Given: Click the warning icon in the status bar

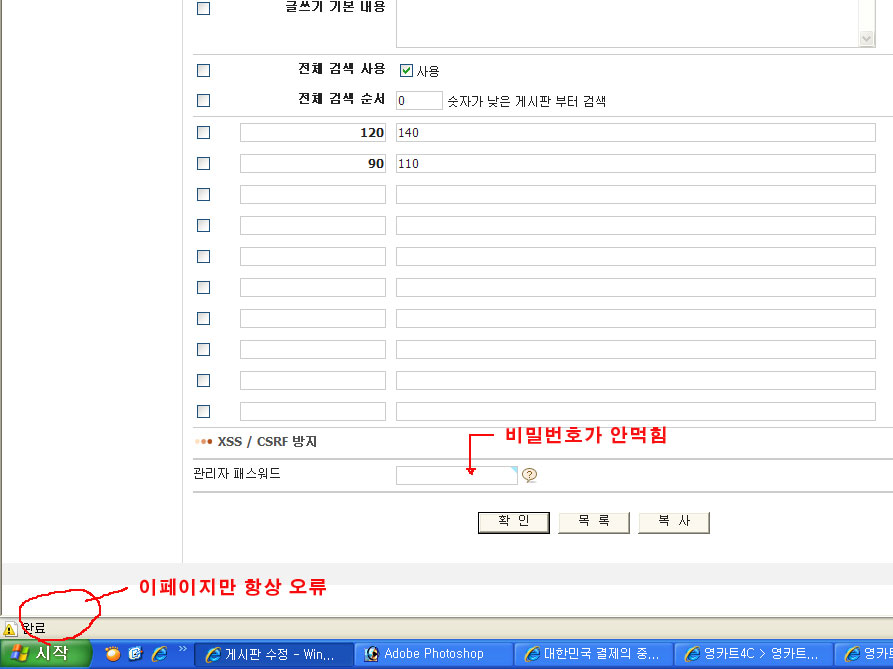Looking at the screenshot, I should coord(10,629).
